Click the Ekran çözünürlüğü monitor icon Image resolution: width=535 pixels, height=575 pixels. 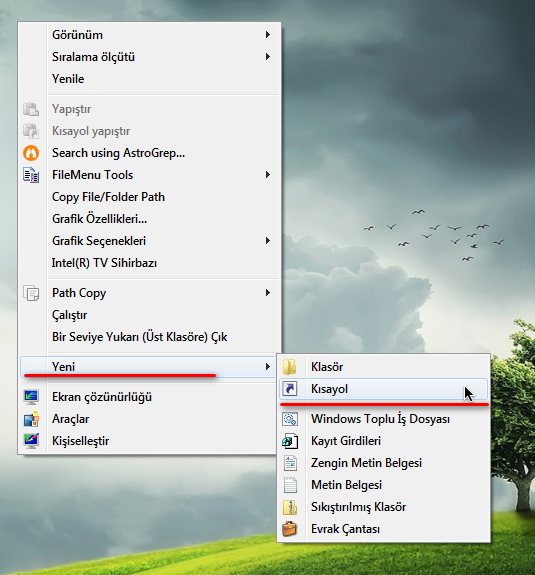[x=31, y=397]
